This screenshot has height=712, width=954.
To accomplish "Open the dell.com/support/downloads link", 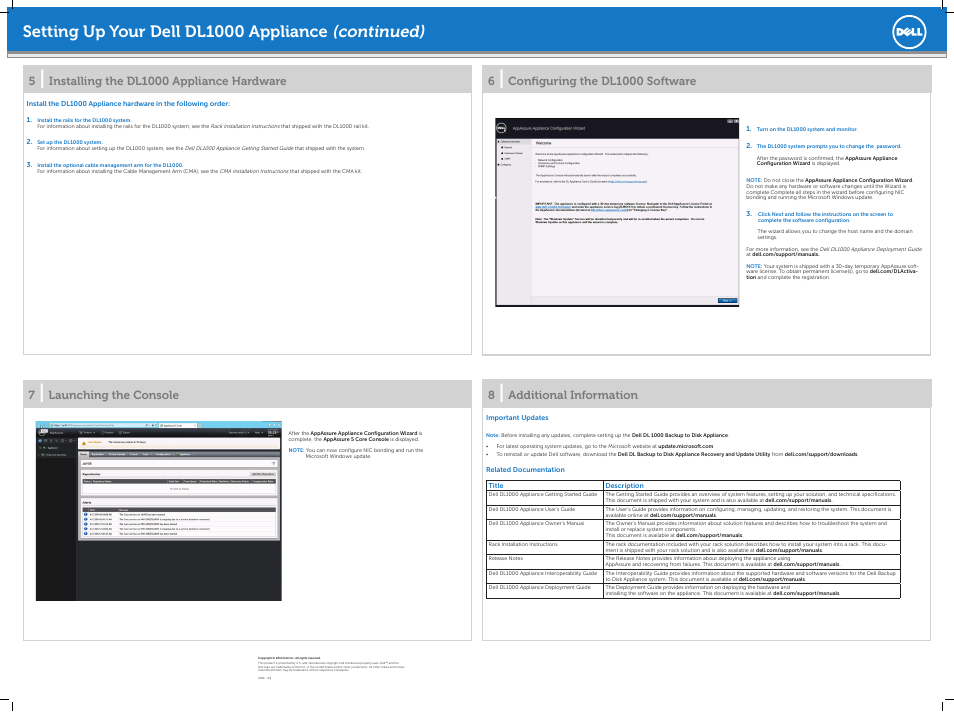I will [x=821, y=454].
